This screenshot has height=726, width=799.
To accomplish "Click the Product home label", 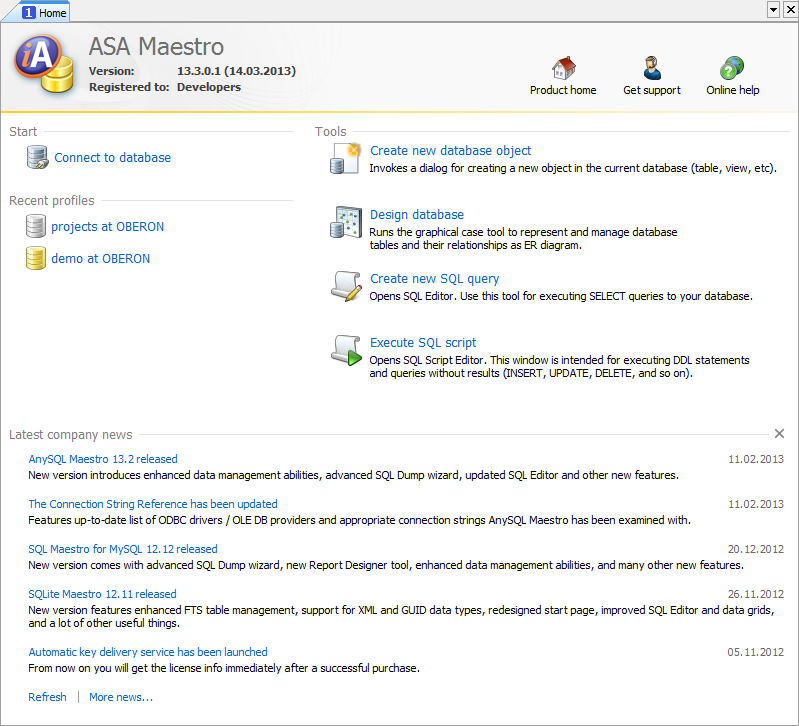I will (x=563, y=90).
